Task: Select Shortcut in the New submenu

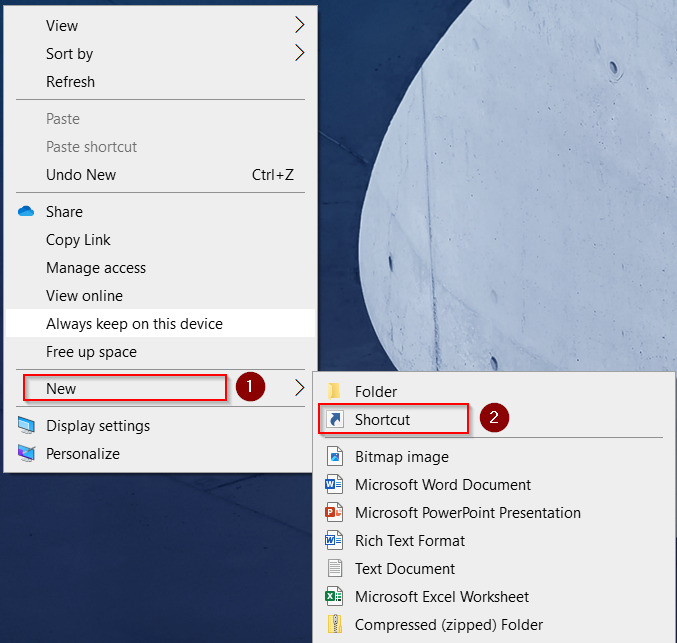Action: point(494,419)
